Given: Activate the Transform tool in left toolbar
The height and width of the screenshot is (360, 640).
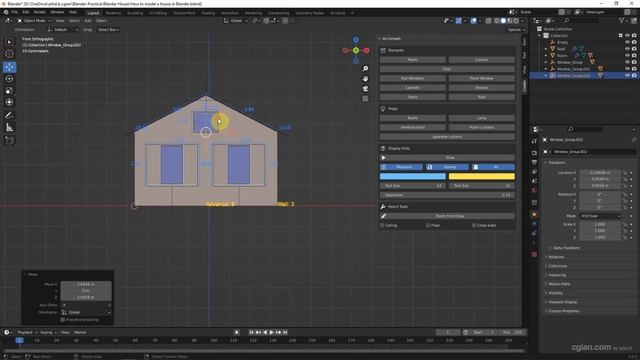Looking at the screenshot, I should pos(9,102).
